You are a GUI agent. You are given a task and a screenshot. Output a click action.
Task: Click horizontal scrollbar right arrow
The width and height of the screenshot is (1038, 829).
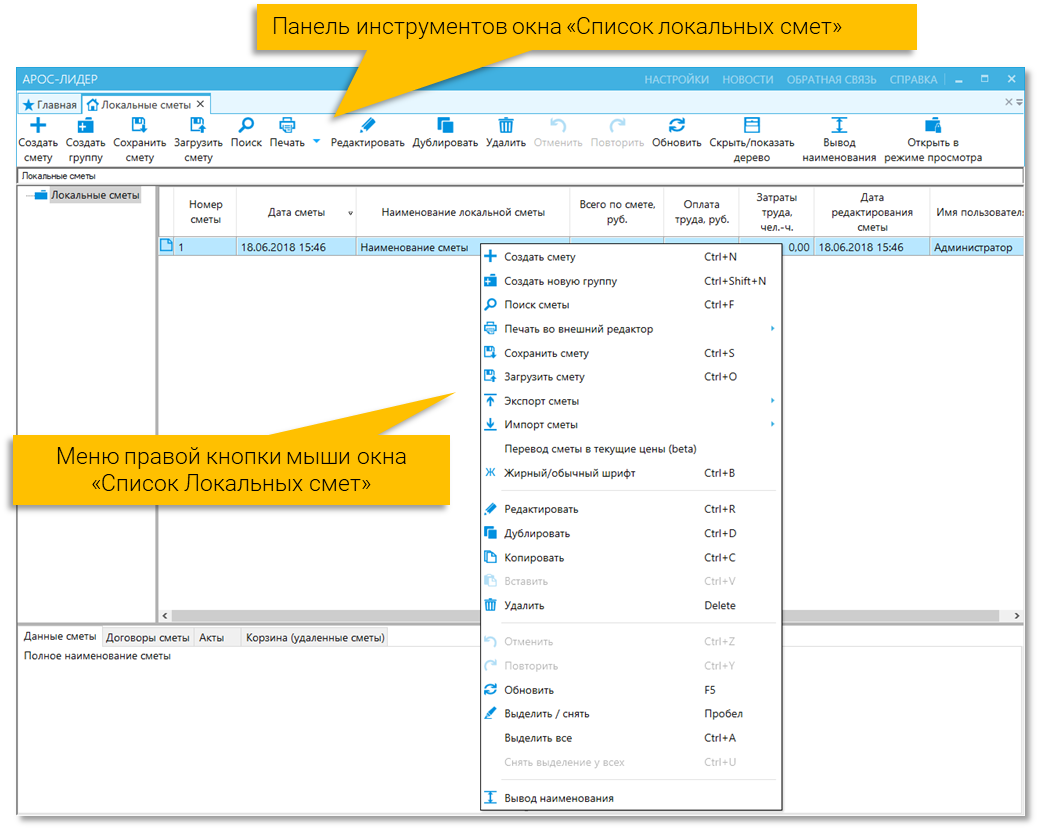tap(1017, 616)
